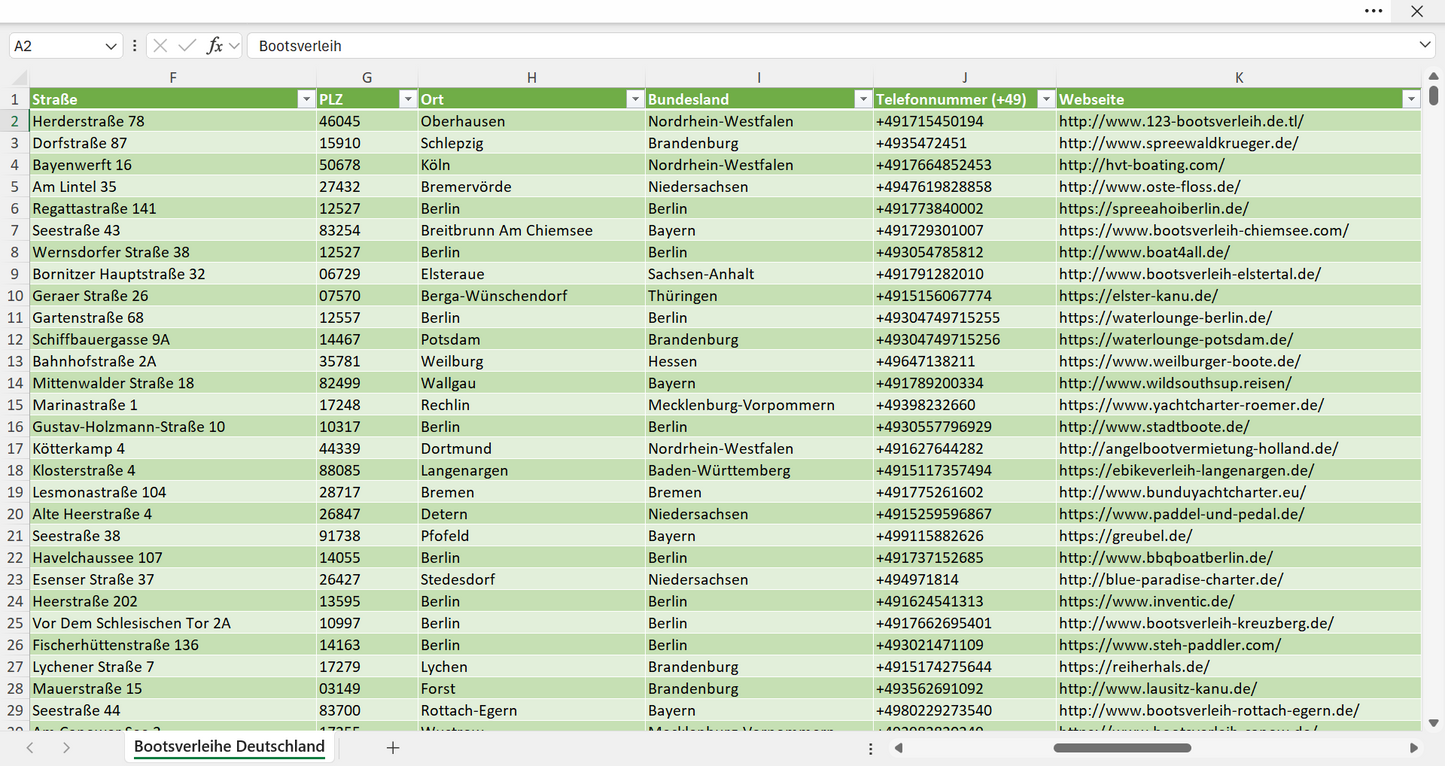Open link http://hvt-boating.com/
This screenshot has width=1445, height=766.
1141,165
